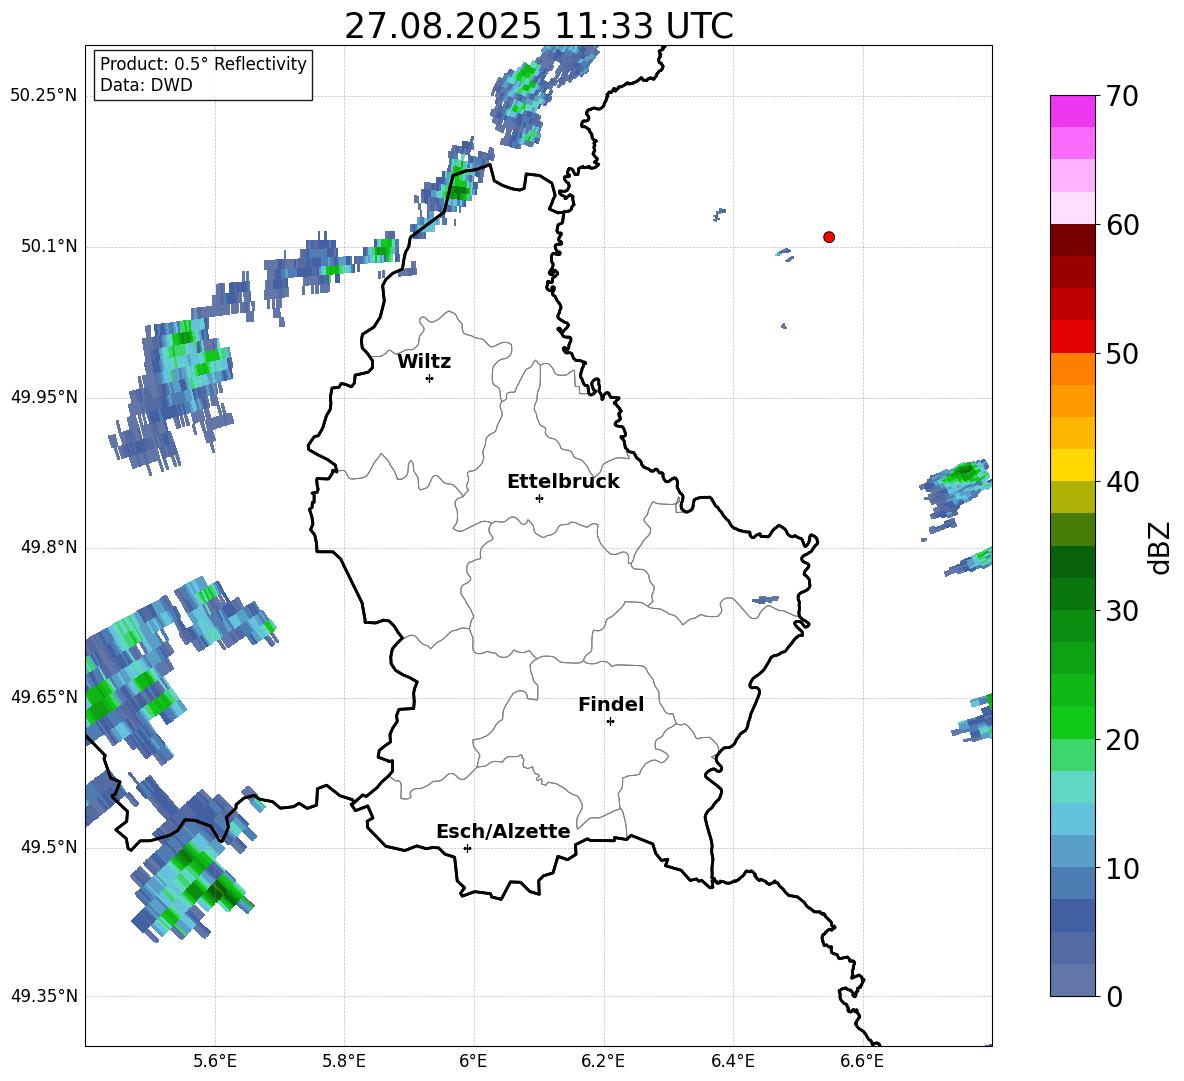Click the 50.1°N latitude label
Screen dimensions: 1184x1081
point(48,246)
